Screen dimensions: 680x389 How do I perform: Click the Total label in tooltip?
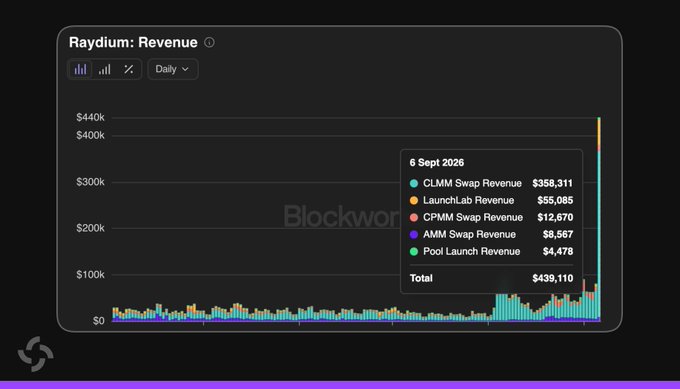[421, 278]
